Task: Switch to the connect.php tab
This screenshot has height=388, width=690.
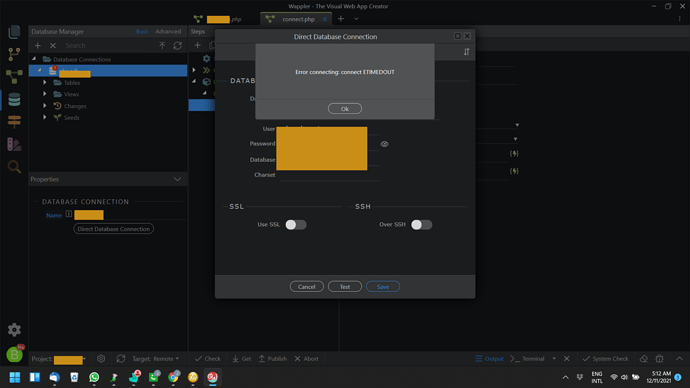Action: coord(297,19)
